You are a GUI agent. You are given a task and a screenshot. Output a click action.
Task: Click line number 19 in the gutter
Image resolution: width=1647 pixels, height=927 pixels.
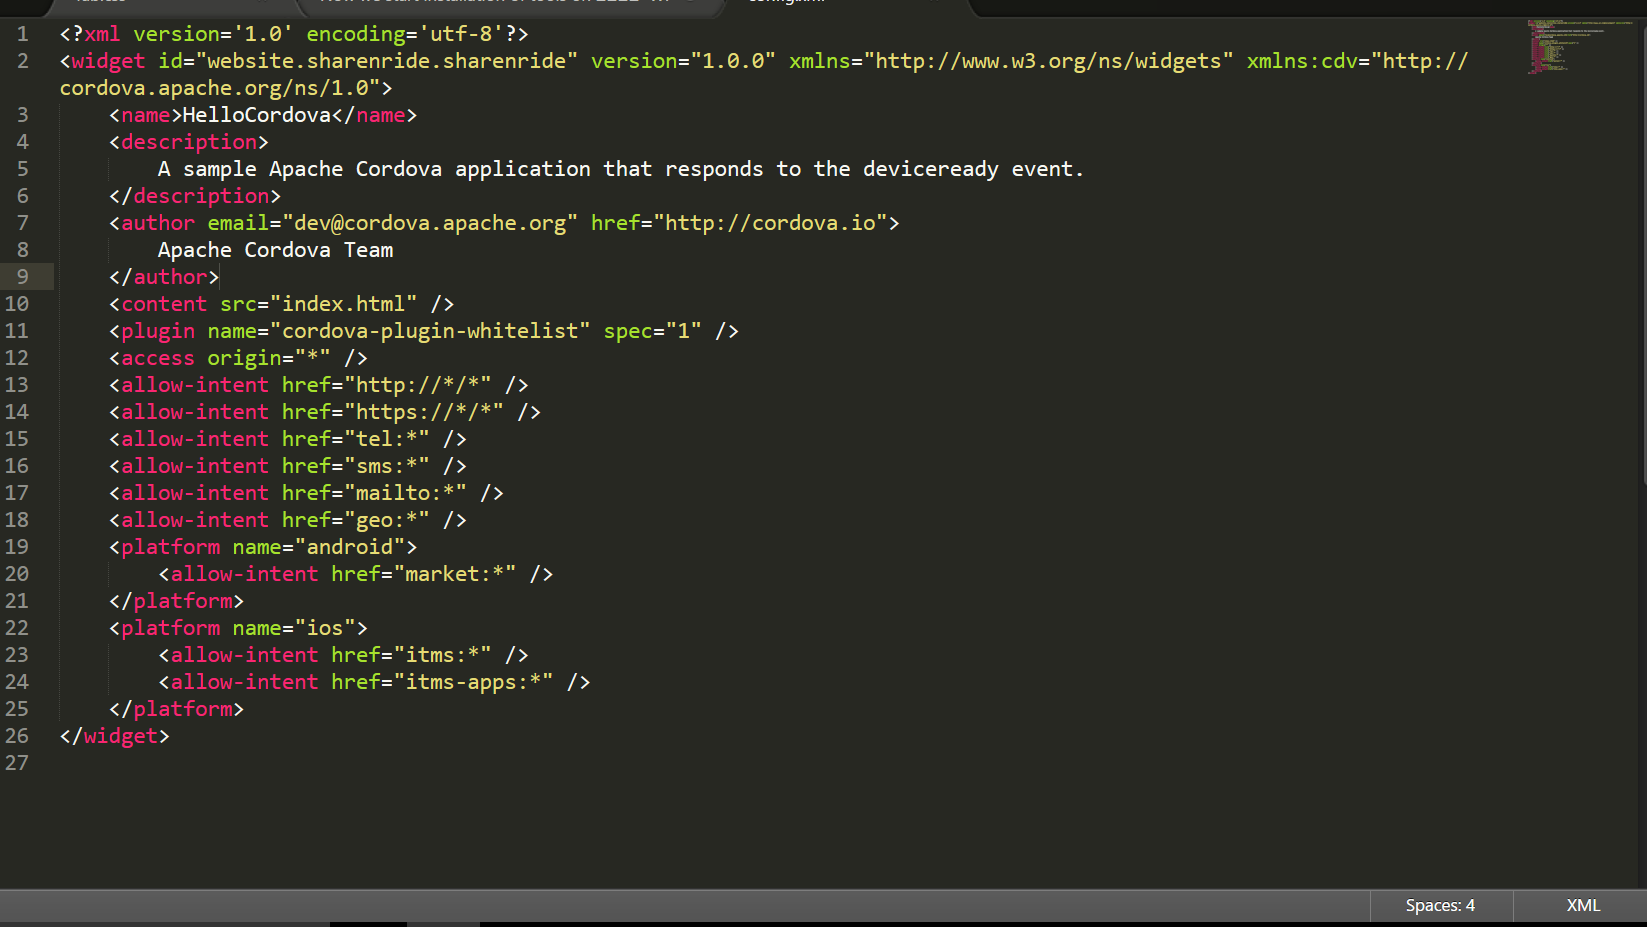17,547
